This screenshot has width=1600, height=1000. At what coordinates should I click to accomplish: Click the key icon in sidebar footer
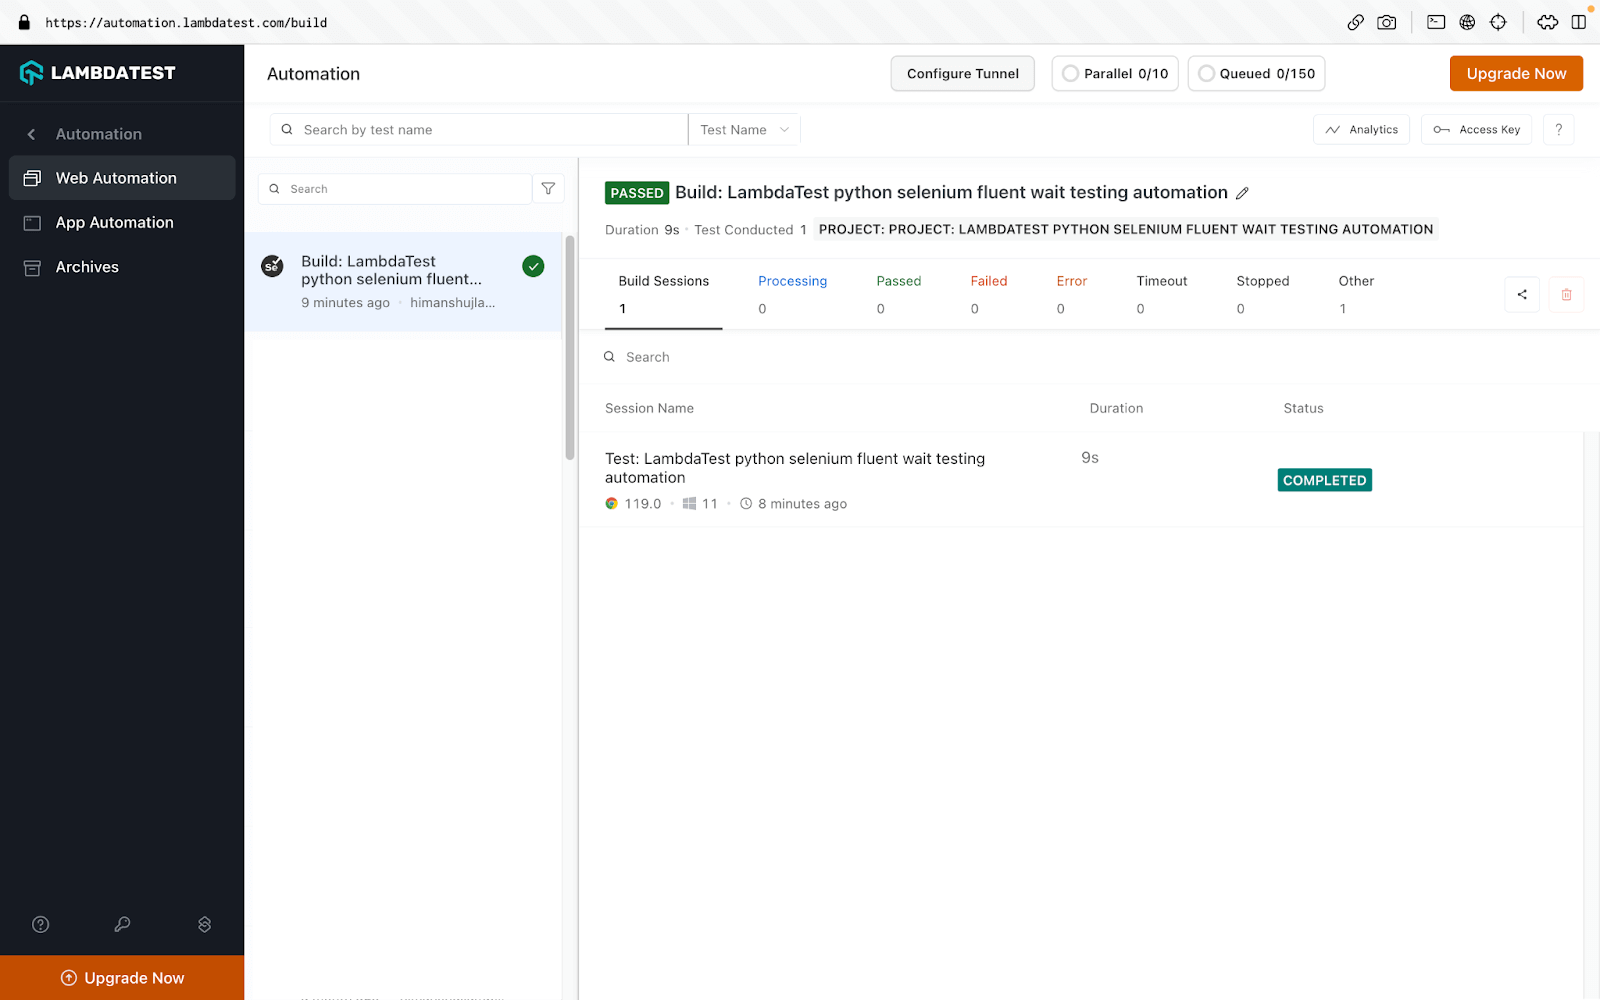click(122, 924)
